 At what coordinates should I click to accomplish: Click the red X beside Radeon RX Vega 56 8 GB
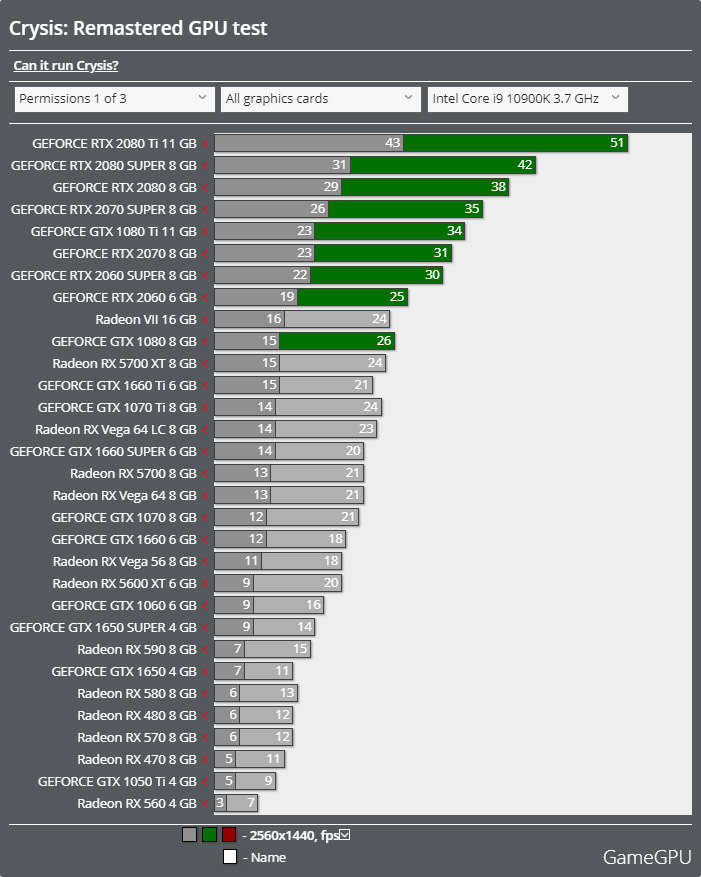click(x=204, y=562)
